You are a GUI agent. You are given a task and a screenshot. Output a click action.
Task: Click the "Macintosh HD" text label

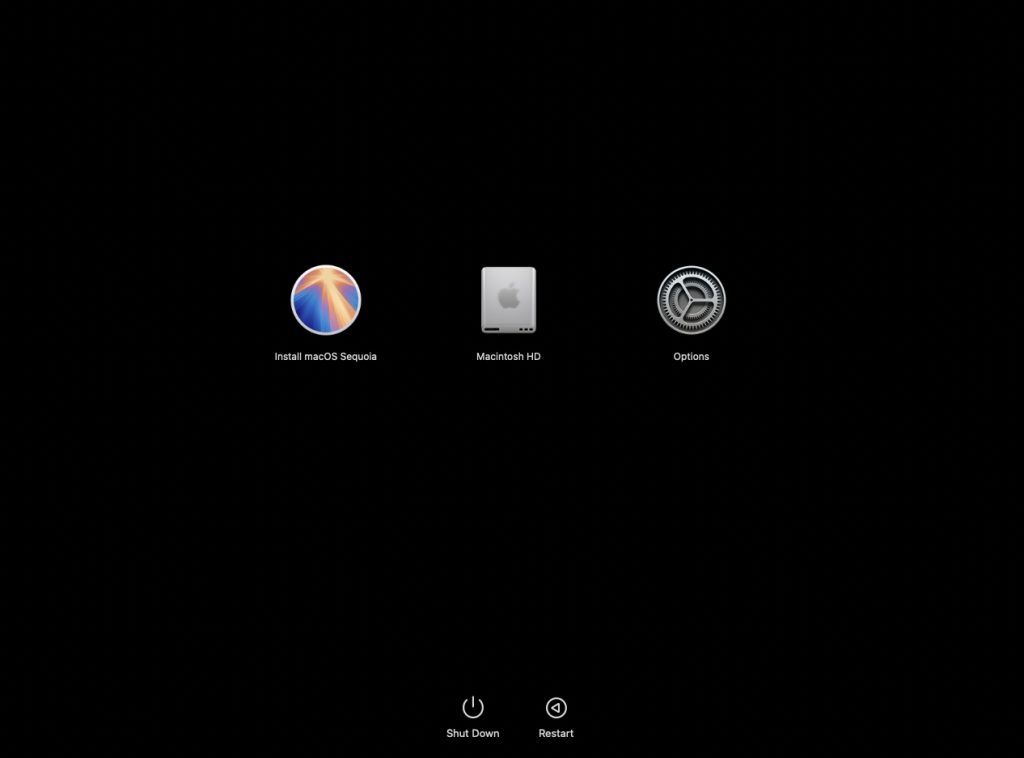pos(508,357)
